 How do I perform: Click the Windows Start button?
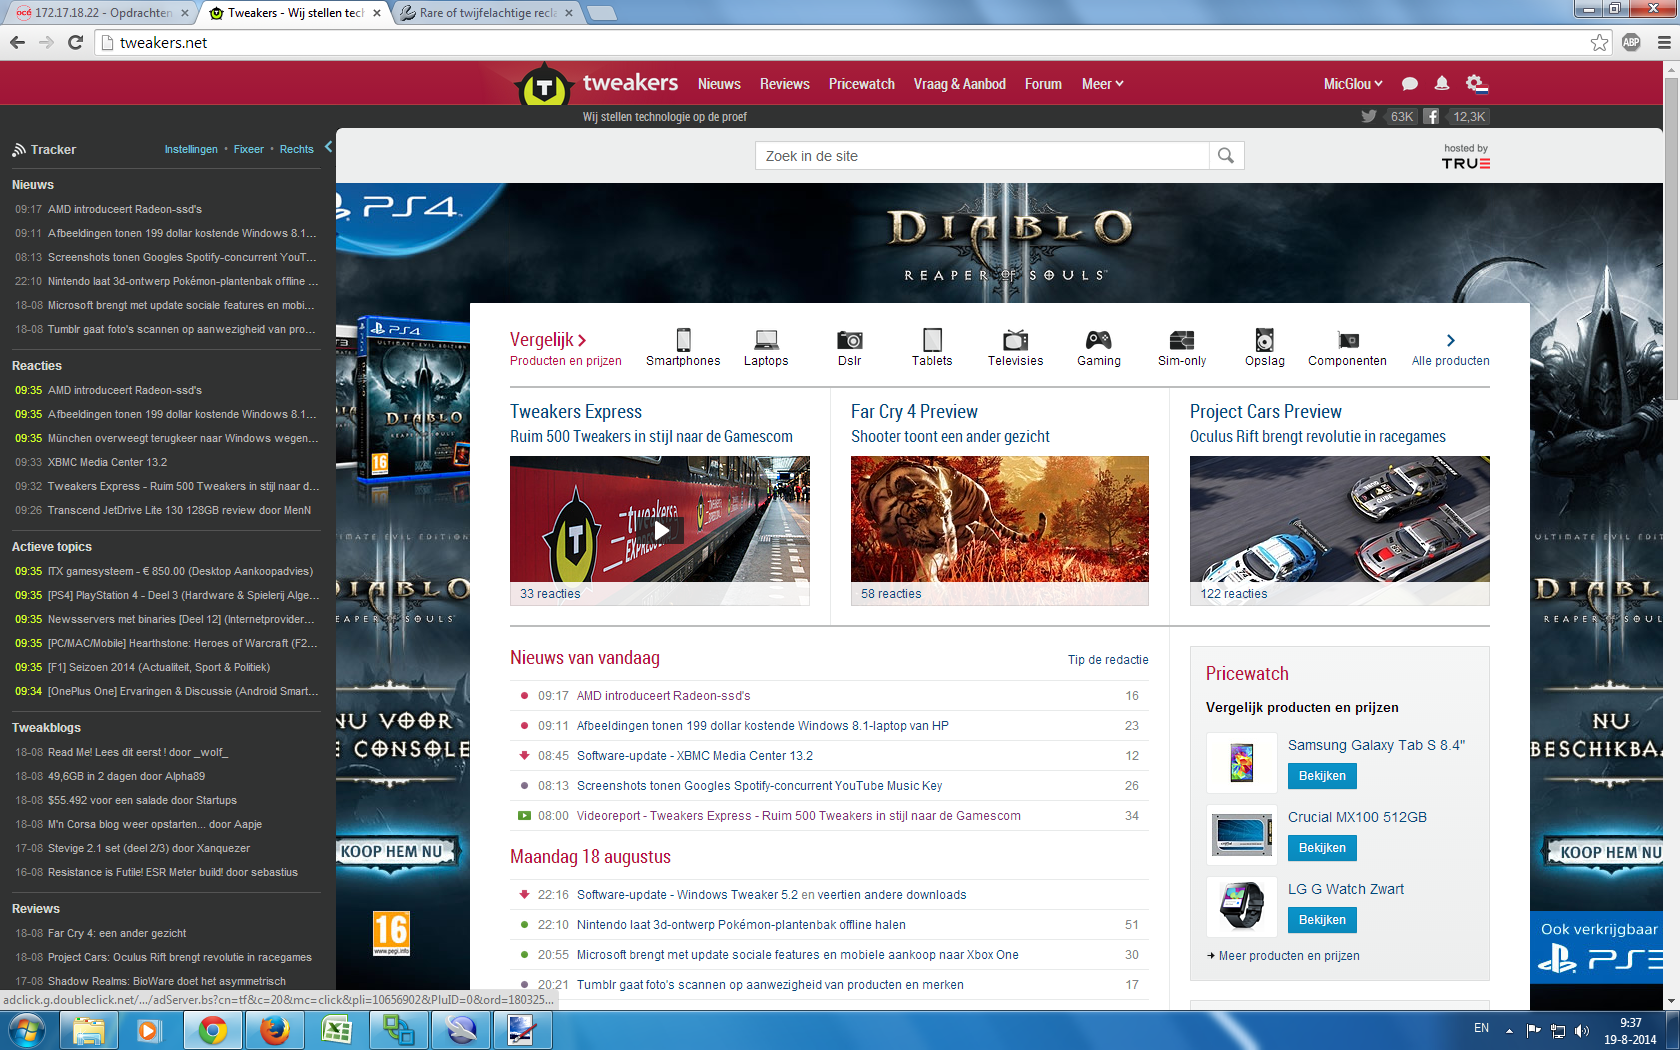(x=26, y=1030)
